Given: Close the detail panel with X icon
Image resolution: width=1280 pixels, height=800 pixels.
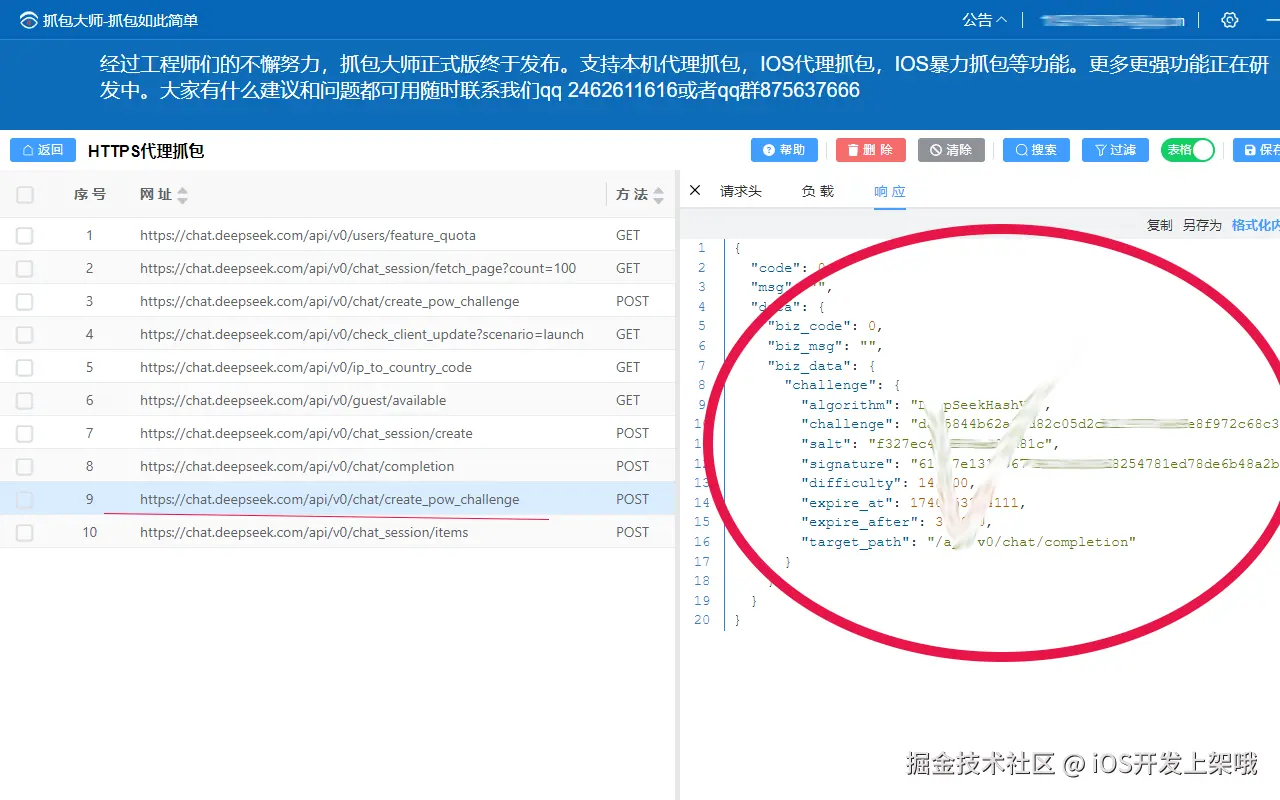Looking at the screenshot, I should click(695, 190).
